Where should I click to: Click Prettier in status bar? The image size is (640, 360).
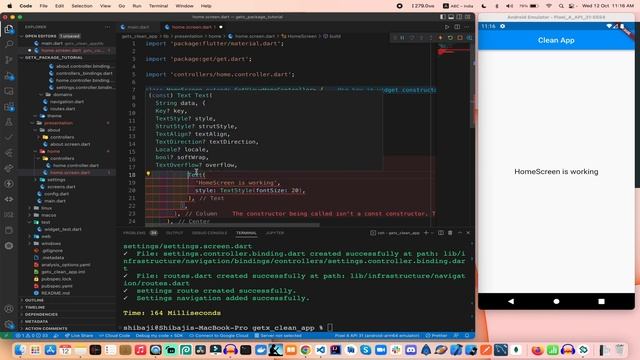[x=436, y=336]
